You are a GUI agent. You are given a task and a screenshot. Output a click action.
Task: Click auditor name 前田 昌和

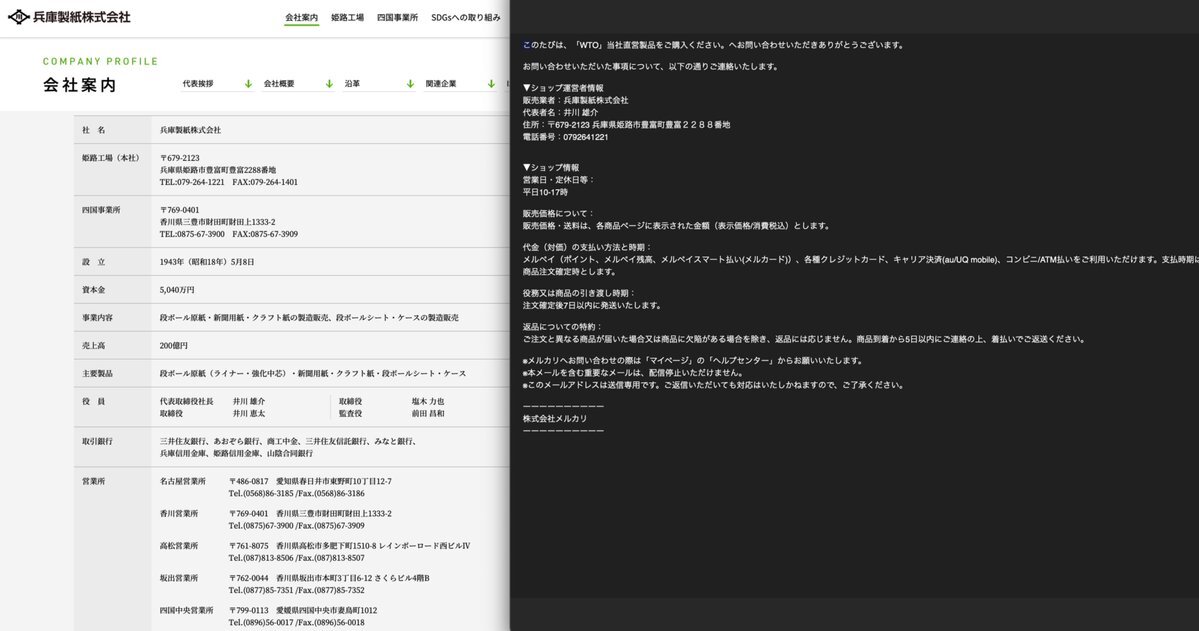click(x=428, y=414)
